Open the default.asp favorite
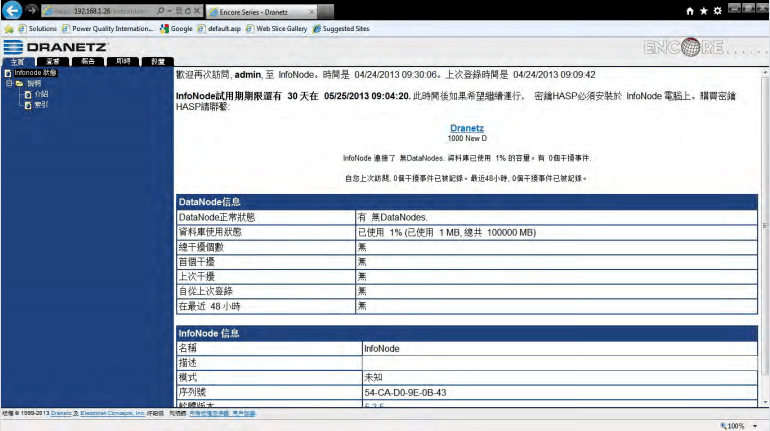This screenshot has width=770, height=431. click(x=219, y=29)
